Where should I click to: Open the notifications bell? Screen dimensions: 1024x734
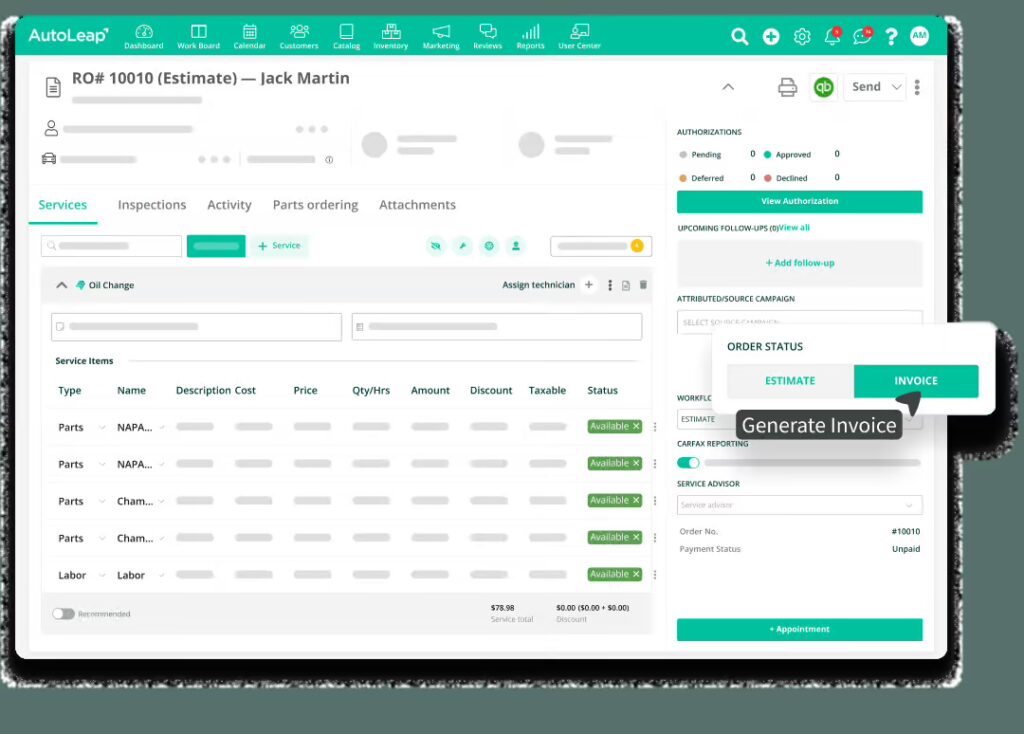(x=832, y=35)
